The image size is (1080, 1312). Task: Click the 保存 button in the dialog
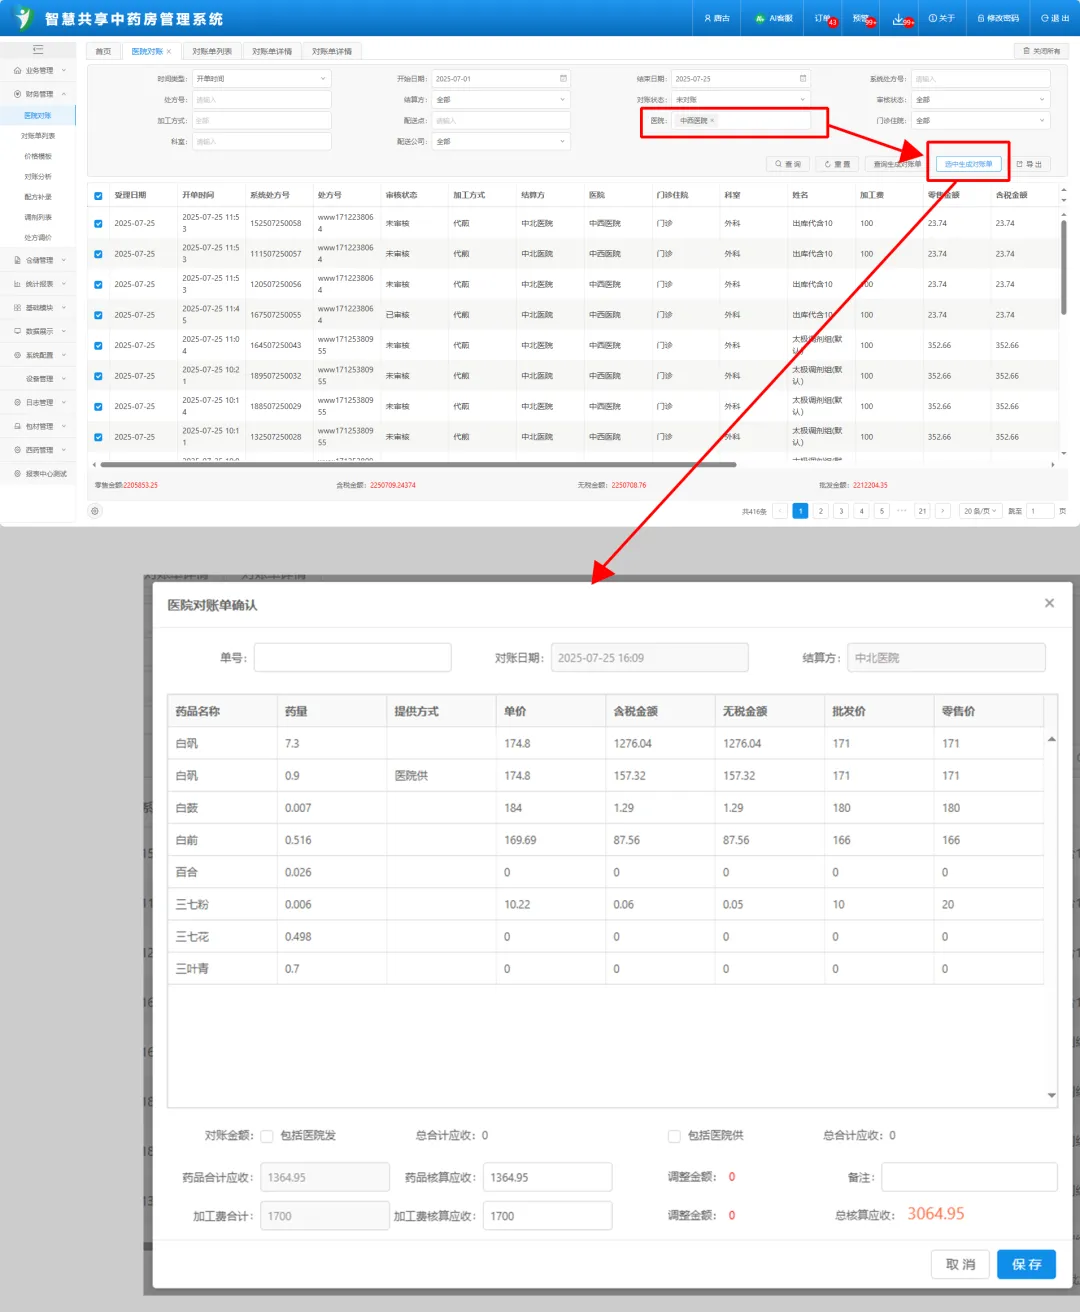[x=1026, y=1264]
